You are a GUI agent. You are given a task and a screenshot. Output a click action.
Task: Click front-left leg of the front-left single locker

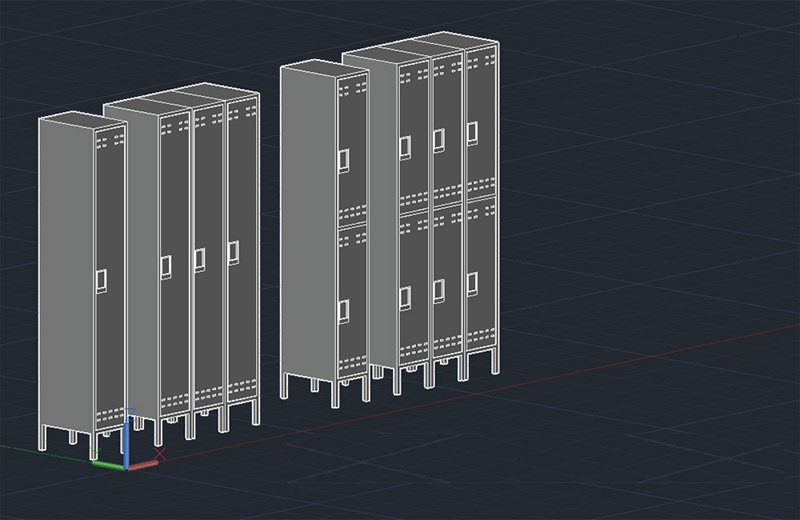(x=44, y=436)
